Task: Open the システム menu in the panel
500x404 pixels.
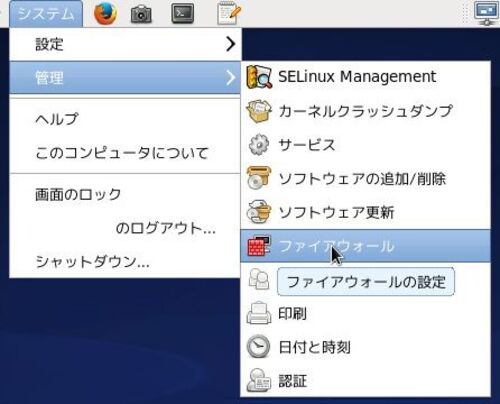Action: point(46,14)
